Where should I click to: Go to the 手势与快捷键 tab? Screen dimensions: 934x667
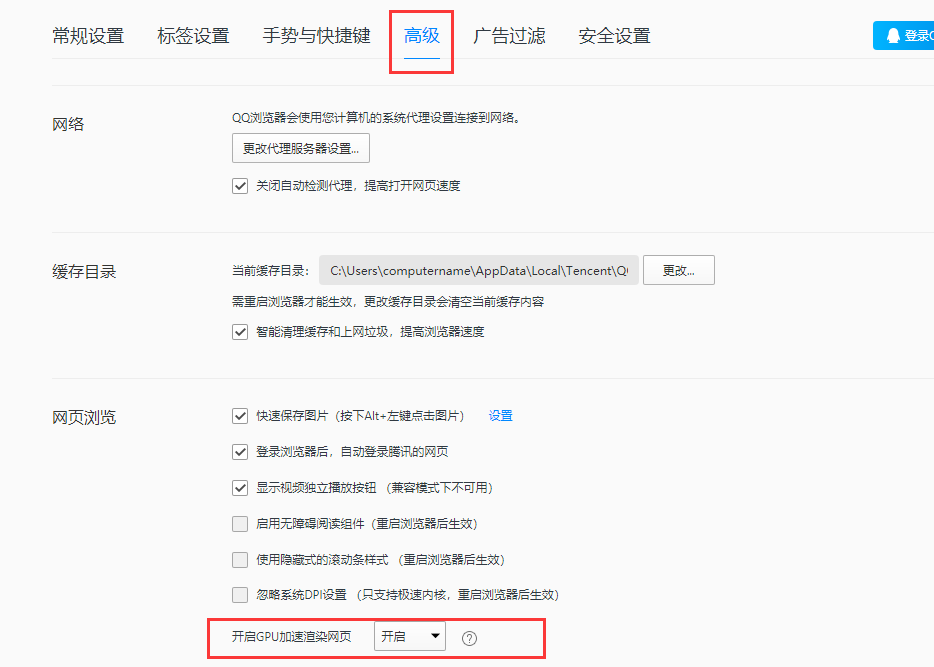[316, 36]
